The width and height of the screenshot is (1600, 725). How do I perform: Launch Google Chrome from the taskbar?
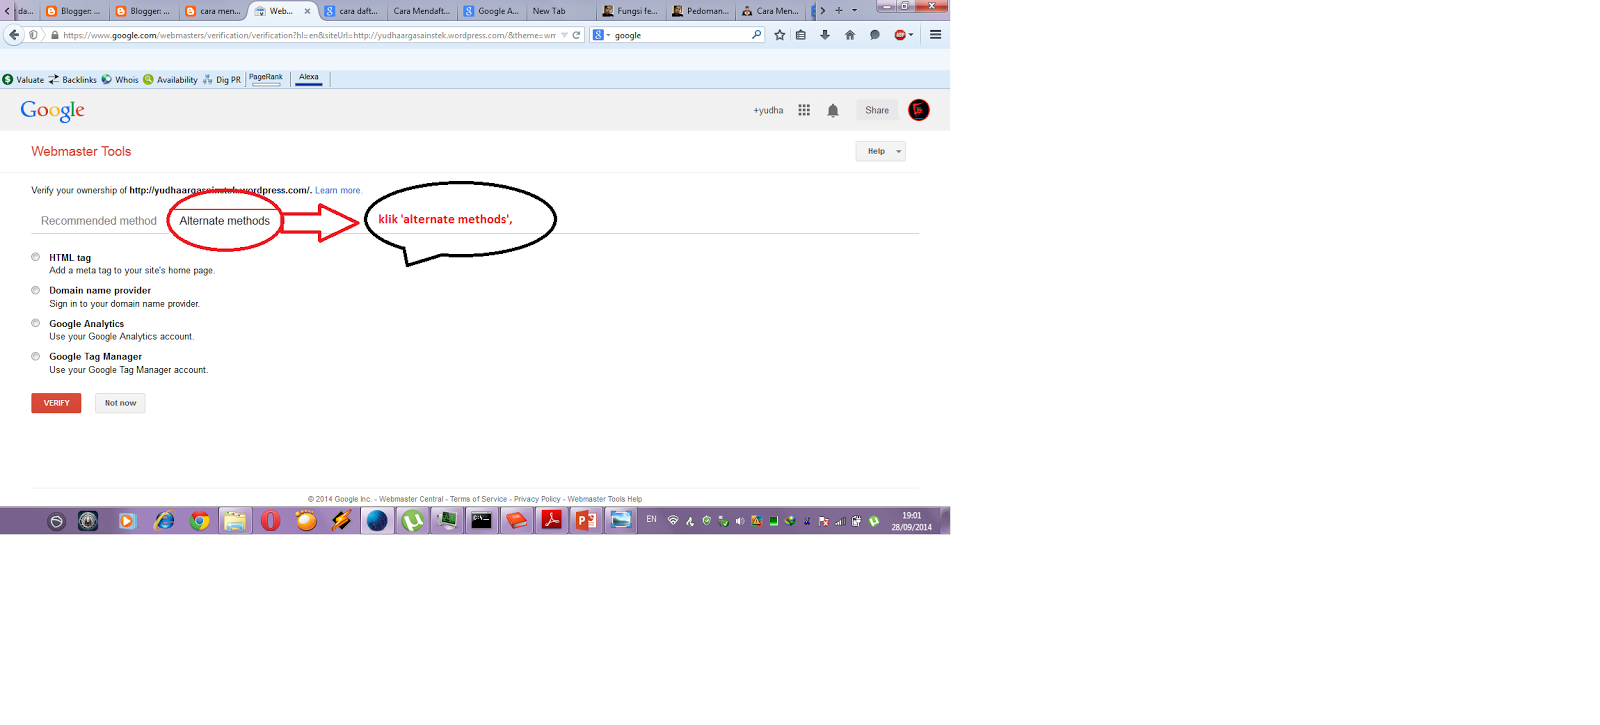click(200, 521)
